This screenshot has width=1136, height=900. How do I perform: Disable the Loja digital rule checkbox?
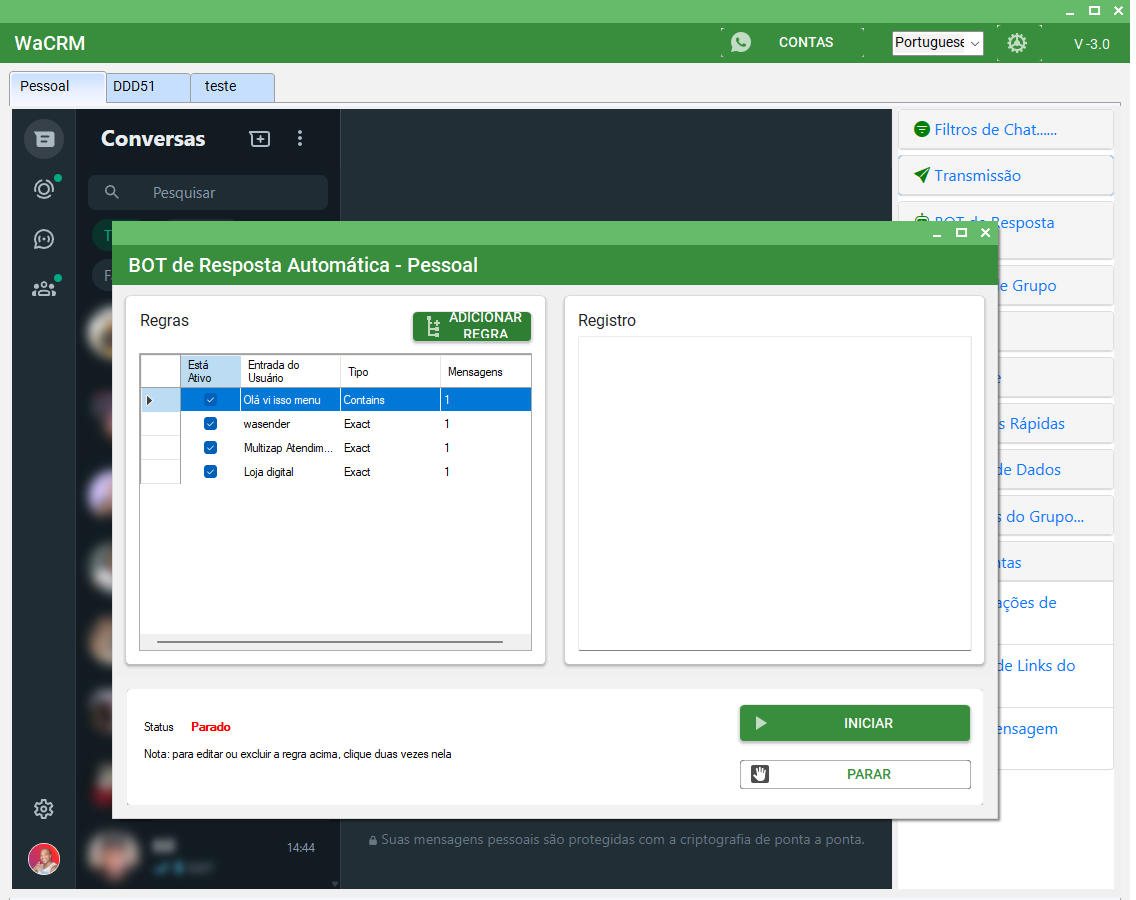point(210,472)
